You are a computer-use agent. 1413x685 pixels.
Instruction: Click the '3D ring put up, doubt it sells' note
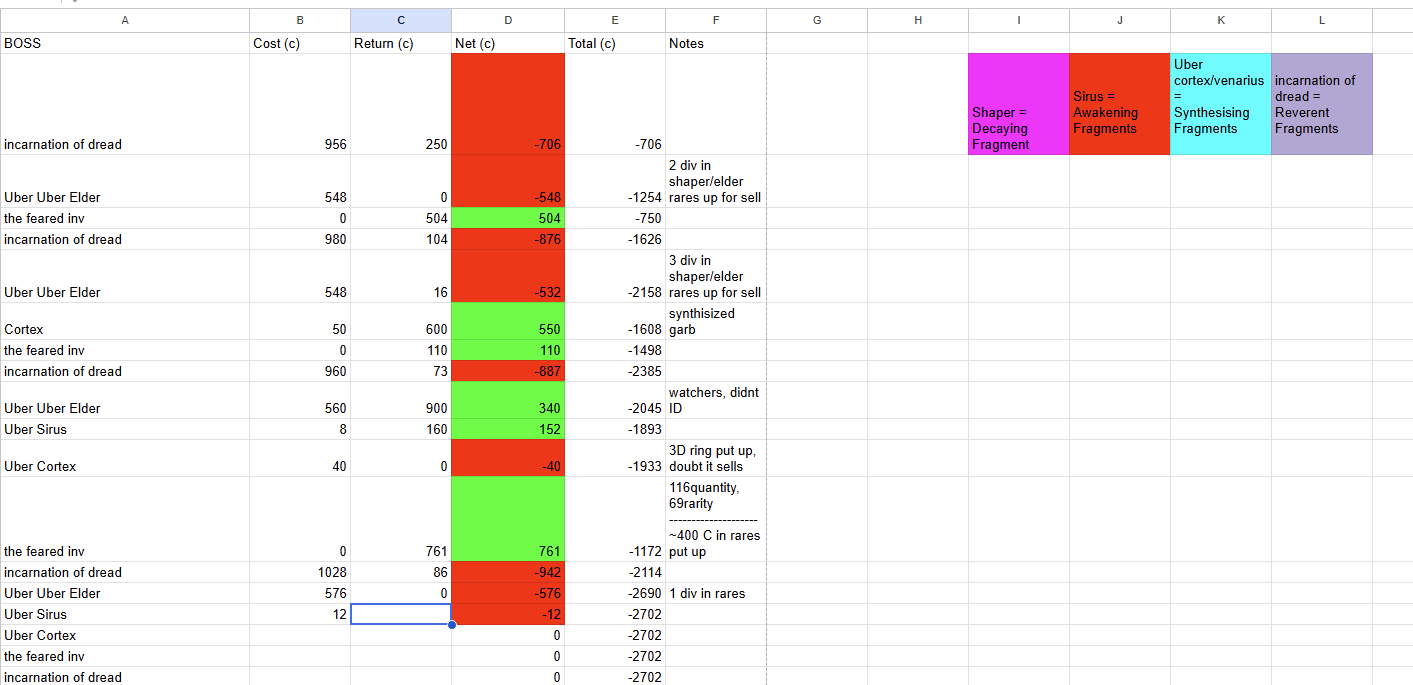pyautogui.click(x=716, y=458)
